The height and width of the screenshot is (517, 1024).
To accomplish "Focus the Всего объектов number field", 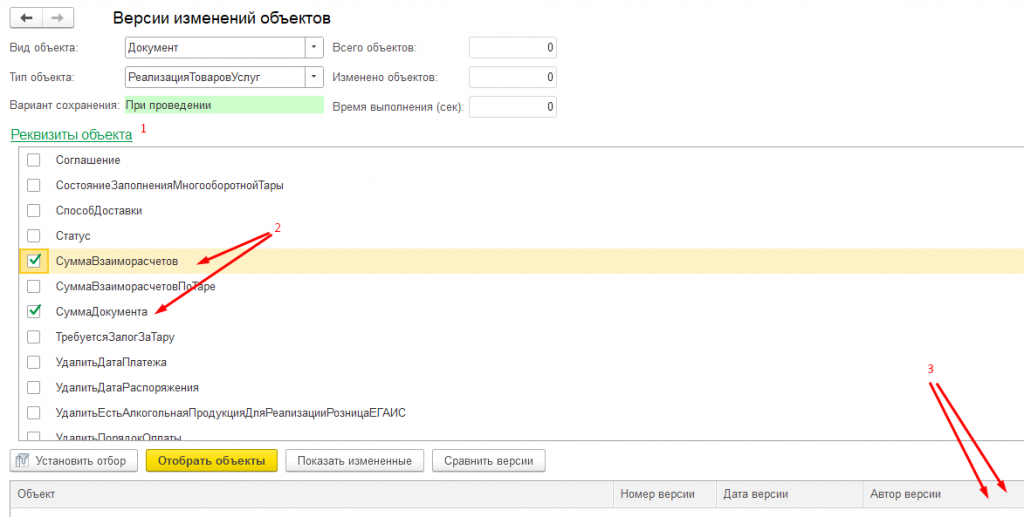I will pyautogui.click(x=513, y=47).
